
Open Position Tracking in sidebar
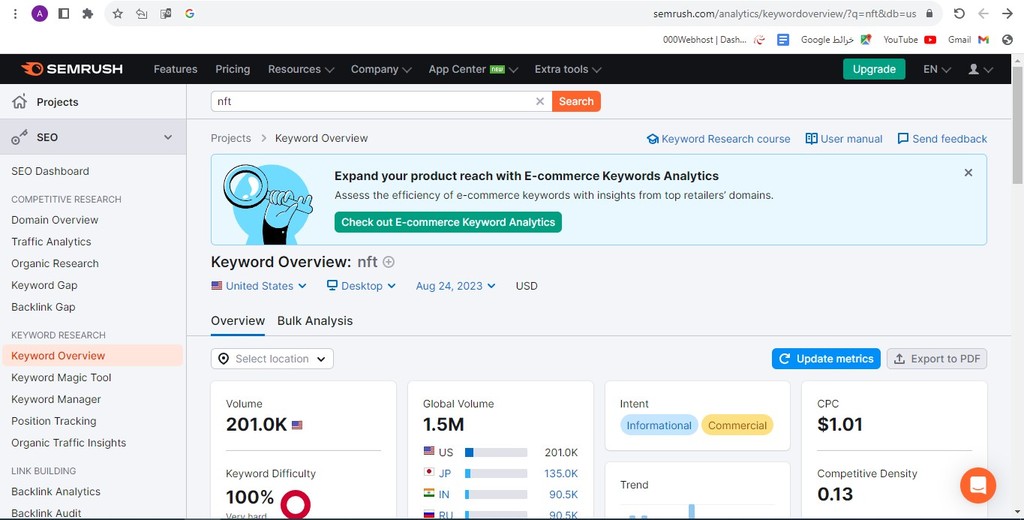[54, 421]
